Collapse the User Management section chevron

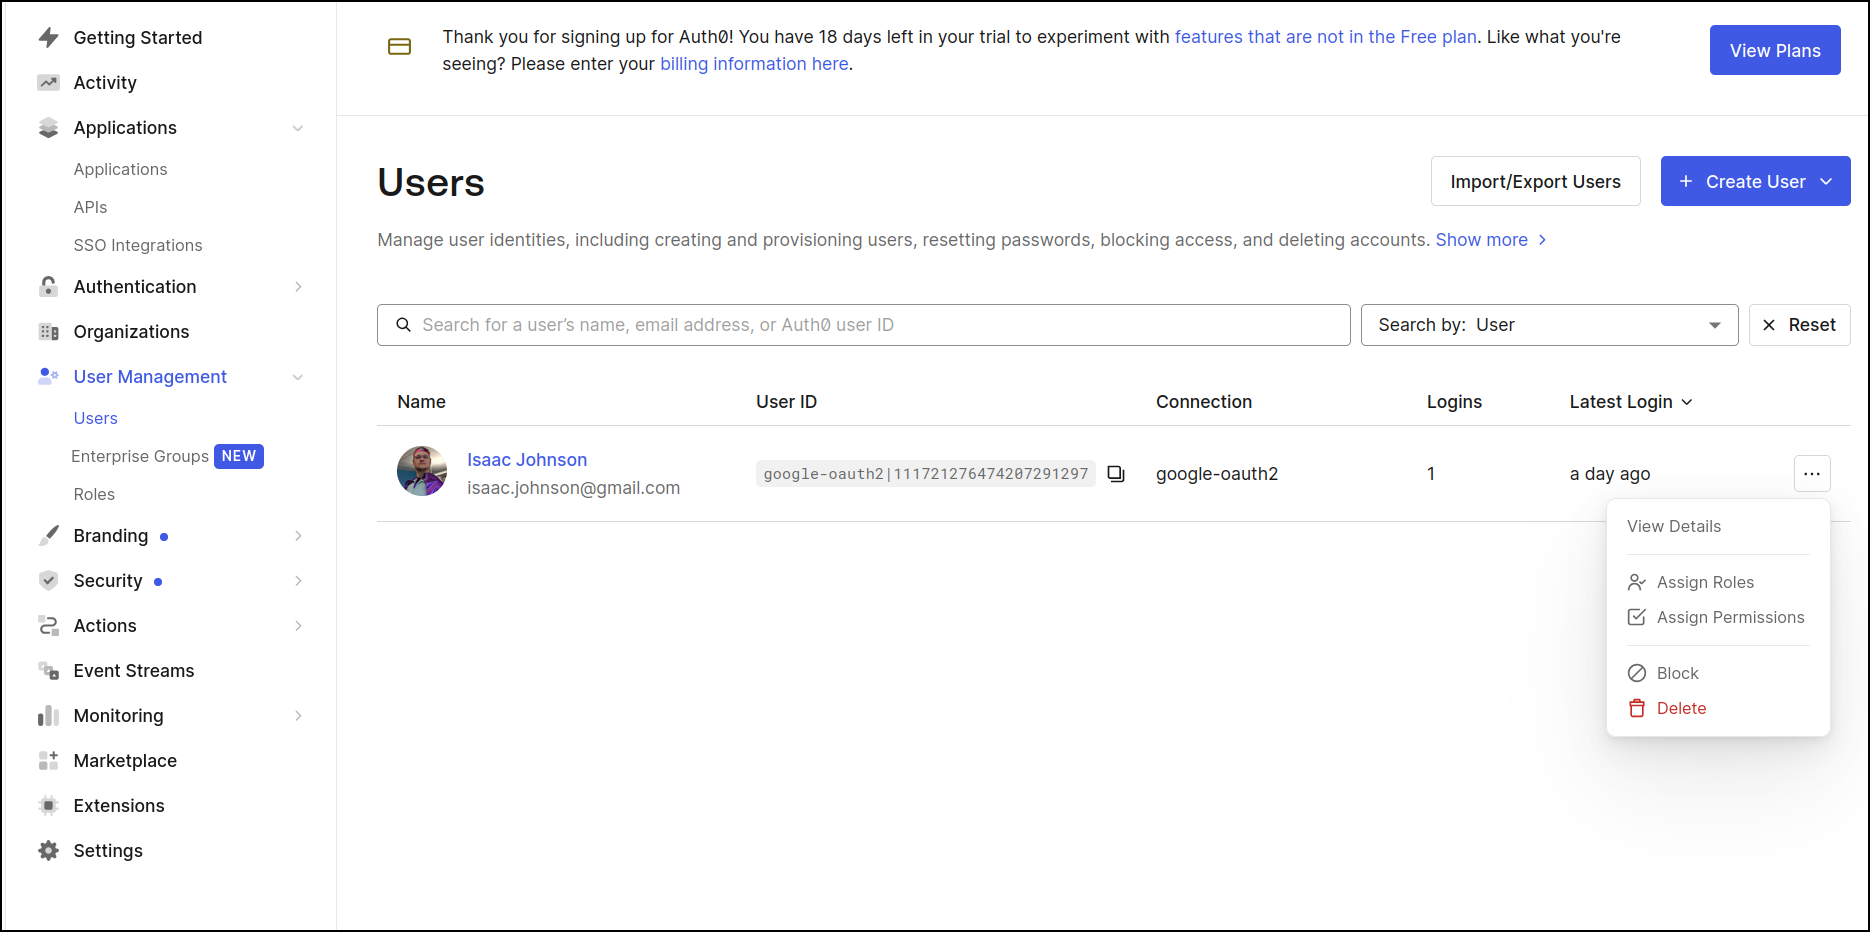tap(298, 377)
